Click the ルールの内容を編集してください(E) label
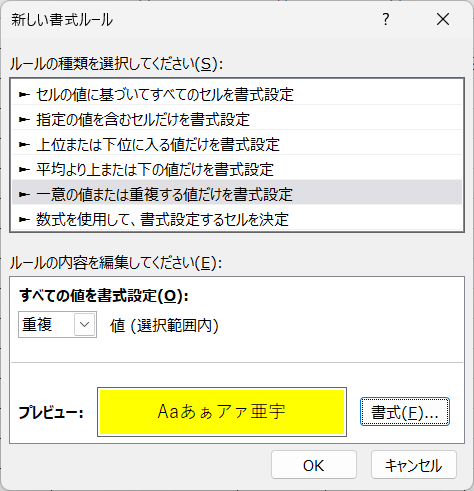 coord(116,263)
